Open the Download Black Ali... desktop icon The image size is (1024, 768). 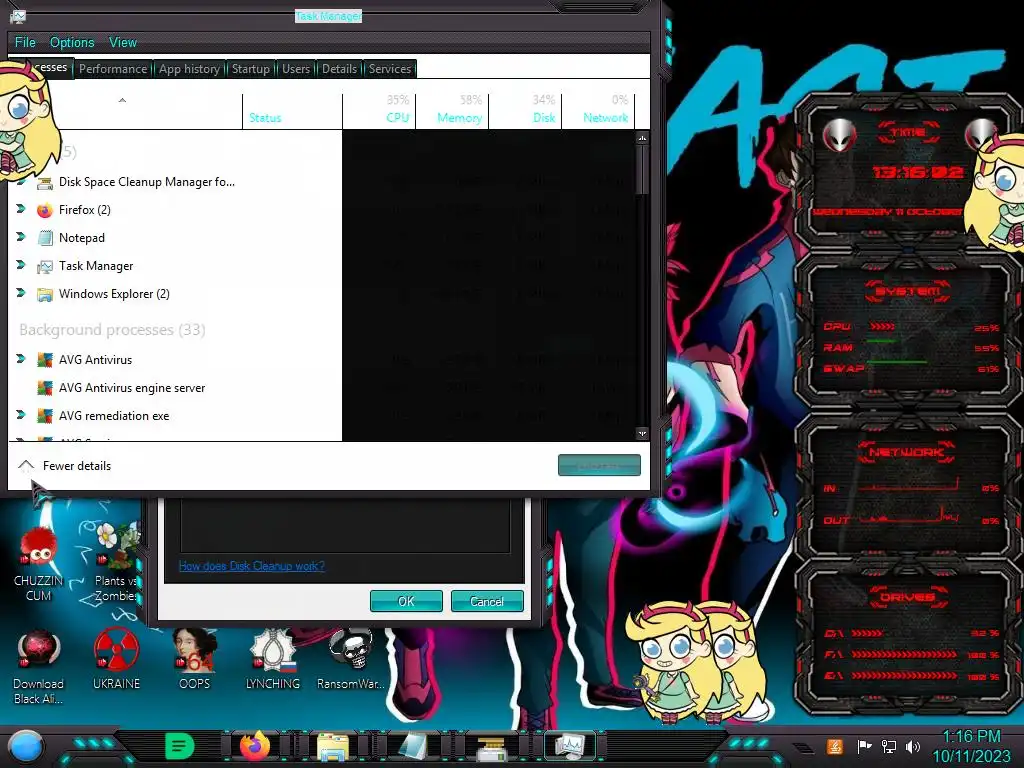click(x=39, y=667)
